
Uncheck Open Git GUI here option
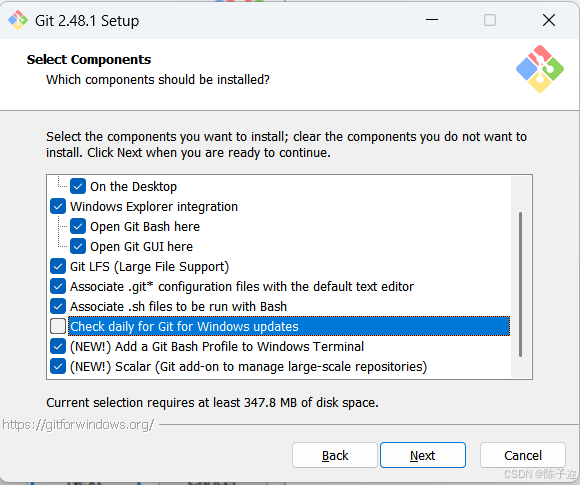pyautogui.click(x=78, y=246)
